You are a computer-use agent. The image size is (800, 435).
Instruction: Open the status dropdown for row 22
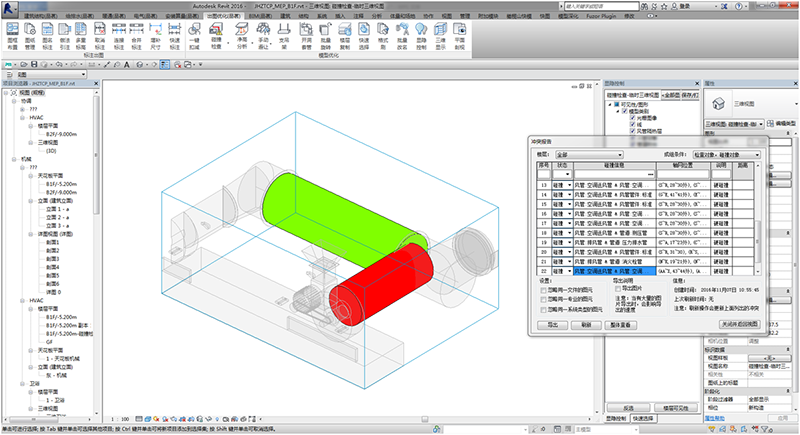coord(568,271)
